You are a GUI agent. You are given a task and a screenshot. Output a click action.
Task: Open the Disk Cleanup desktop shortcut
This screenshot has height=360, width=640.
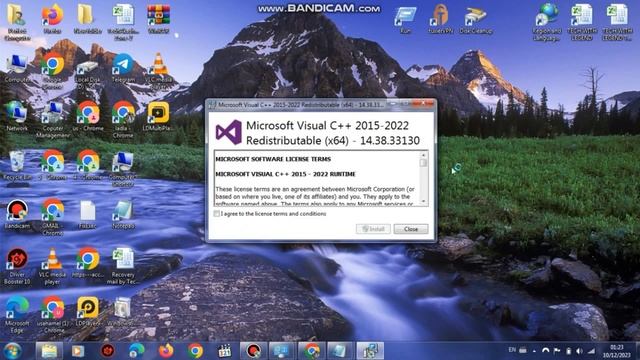tap(476, 19)
